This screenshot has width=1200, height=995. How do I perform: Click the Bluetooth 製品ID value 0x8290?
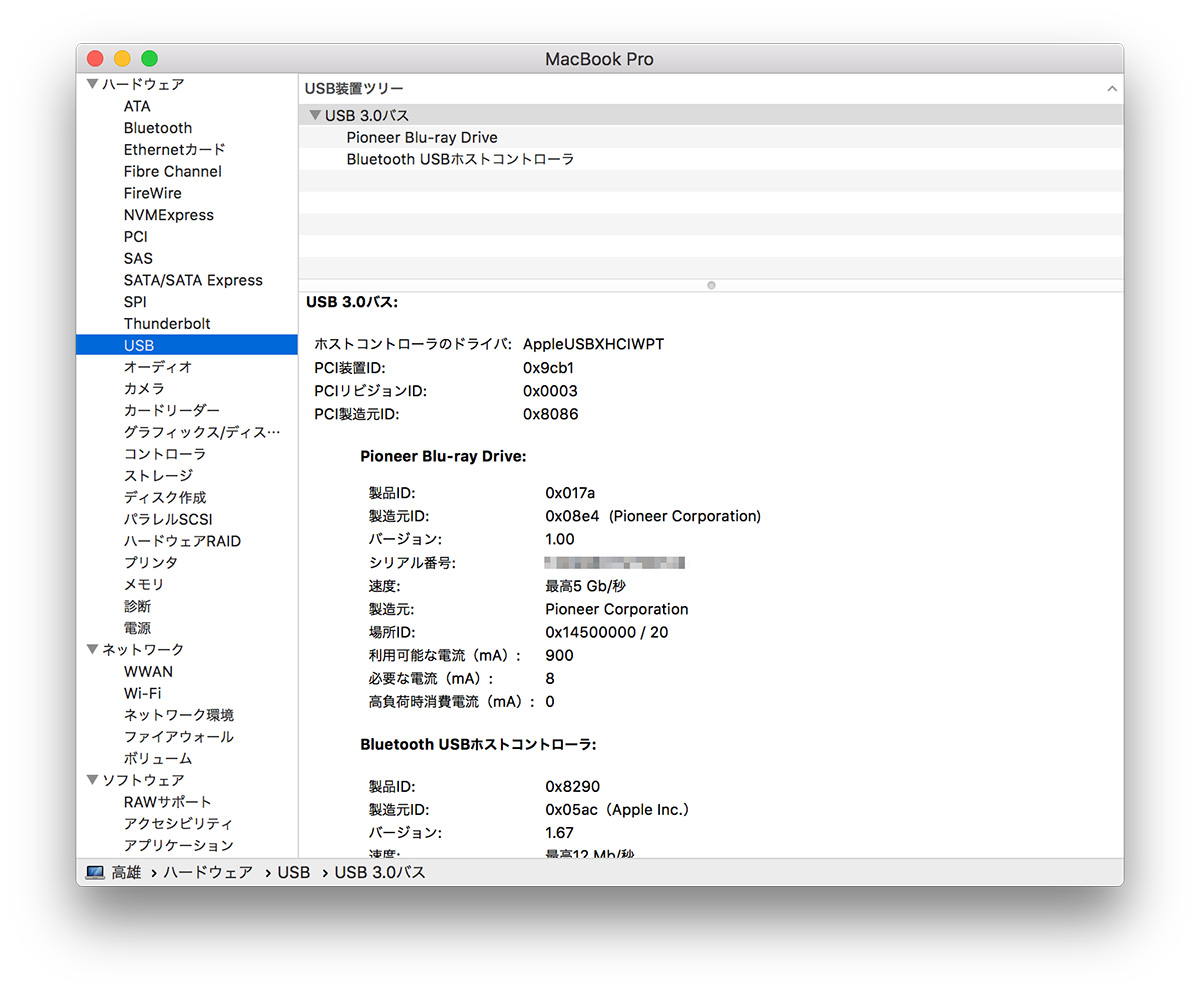(x=573, y=787)
